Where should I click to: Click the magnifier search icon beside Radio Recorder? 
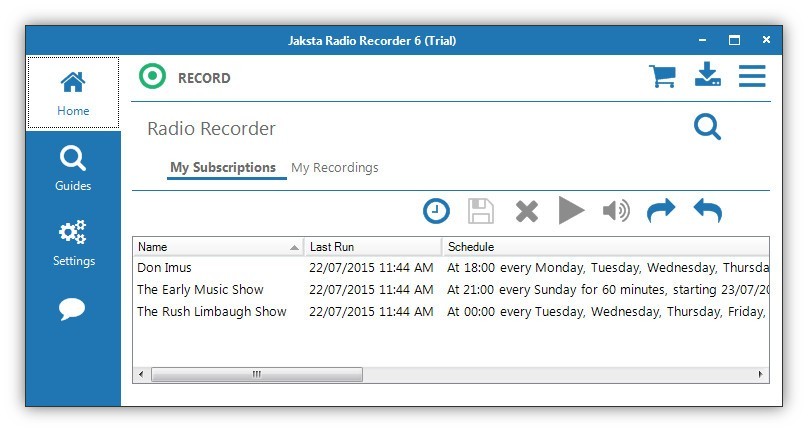(x=707, y=127)
